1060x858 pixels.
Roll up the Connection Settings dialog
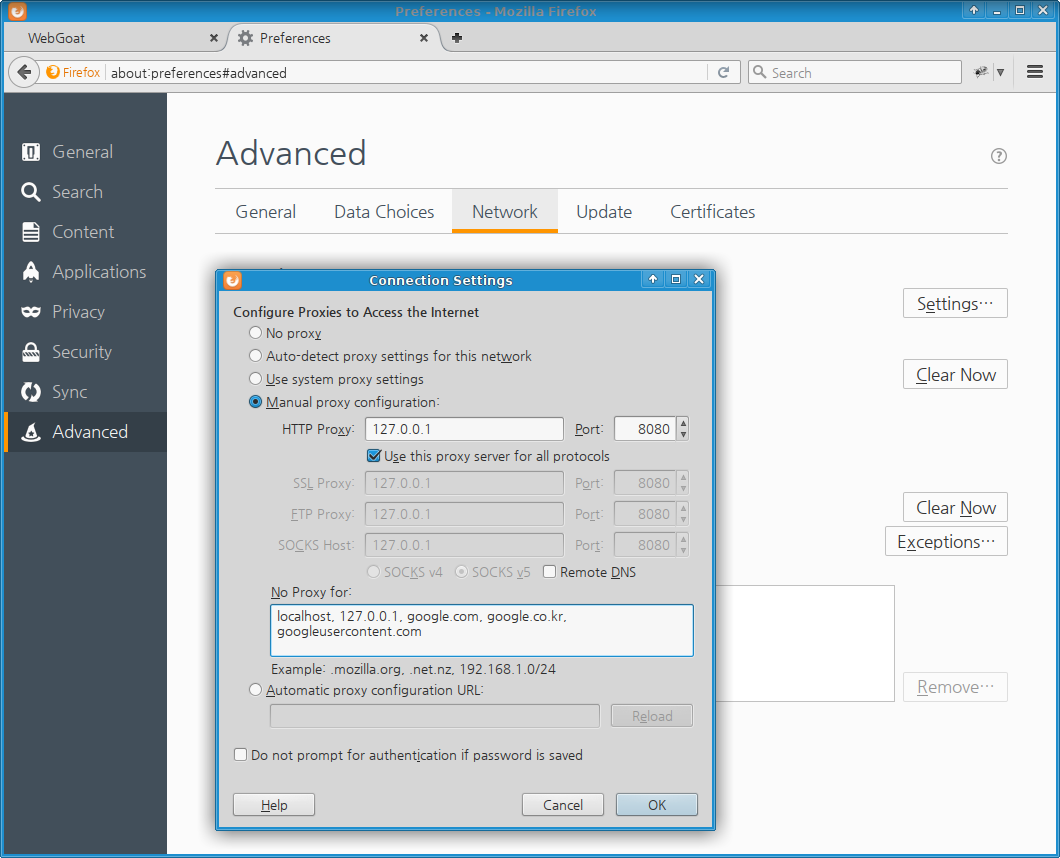pos(653,279)
